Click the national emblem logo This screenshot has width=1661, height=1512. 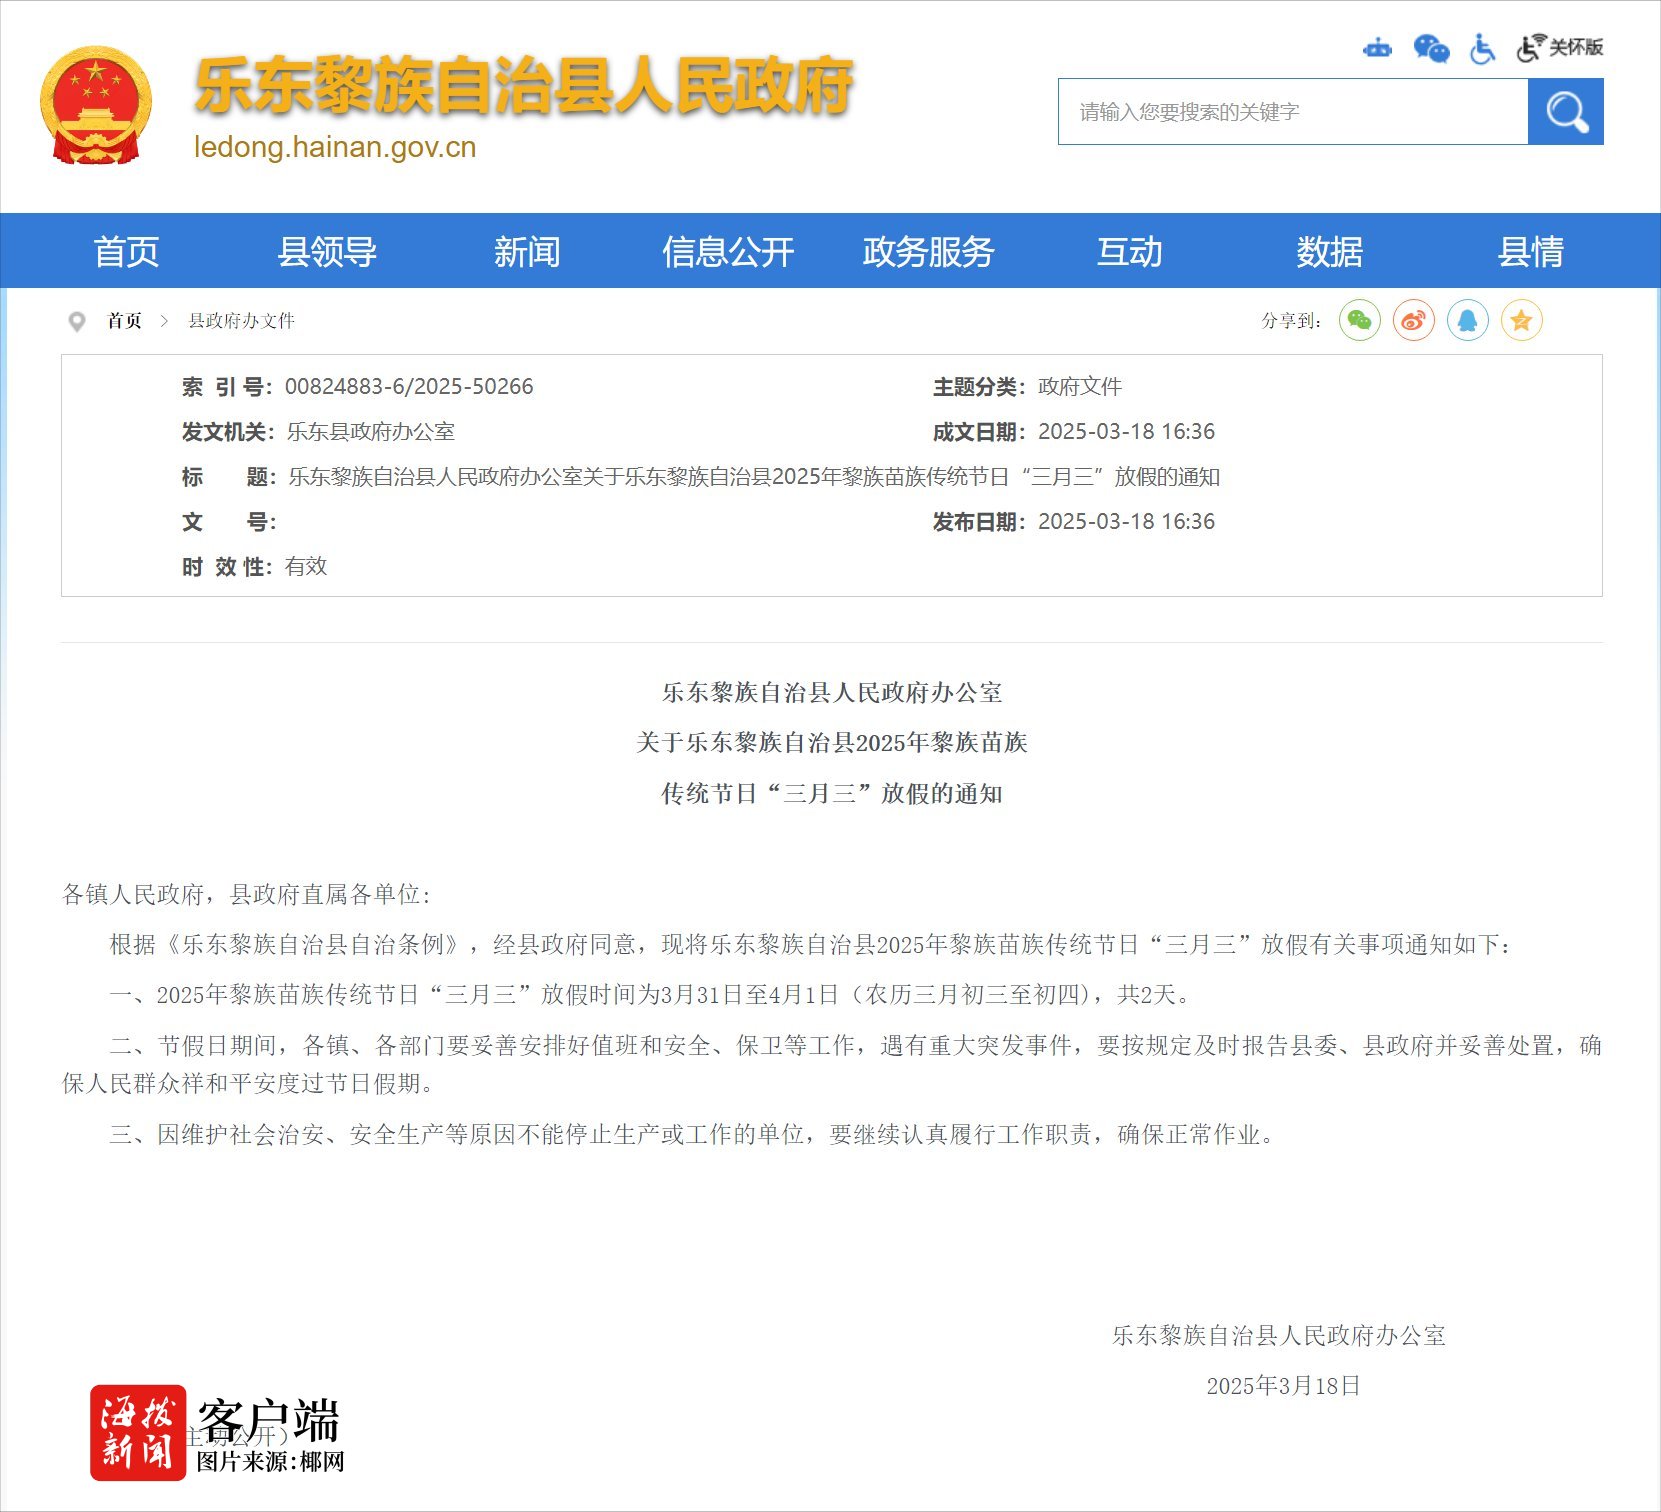click(96, 106)
